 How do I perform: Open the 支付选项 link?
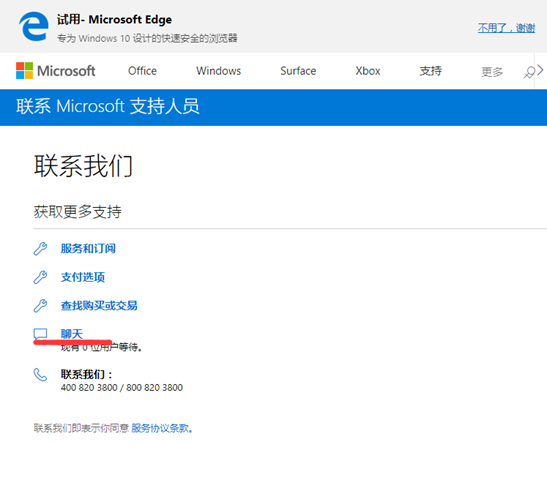click(x=83, y=277)
